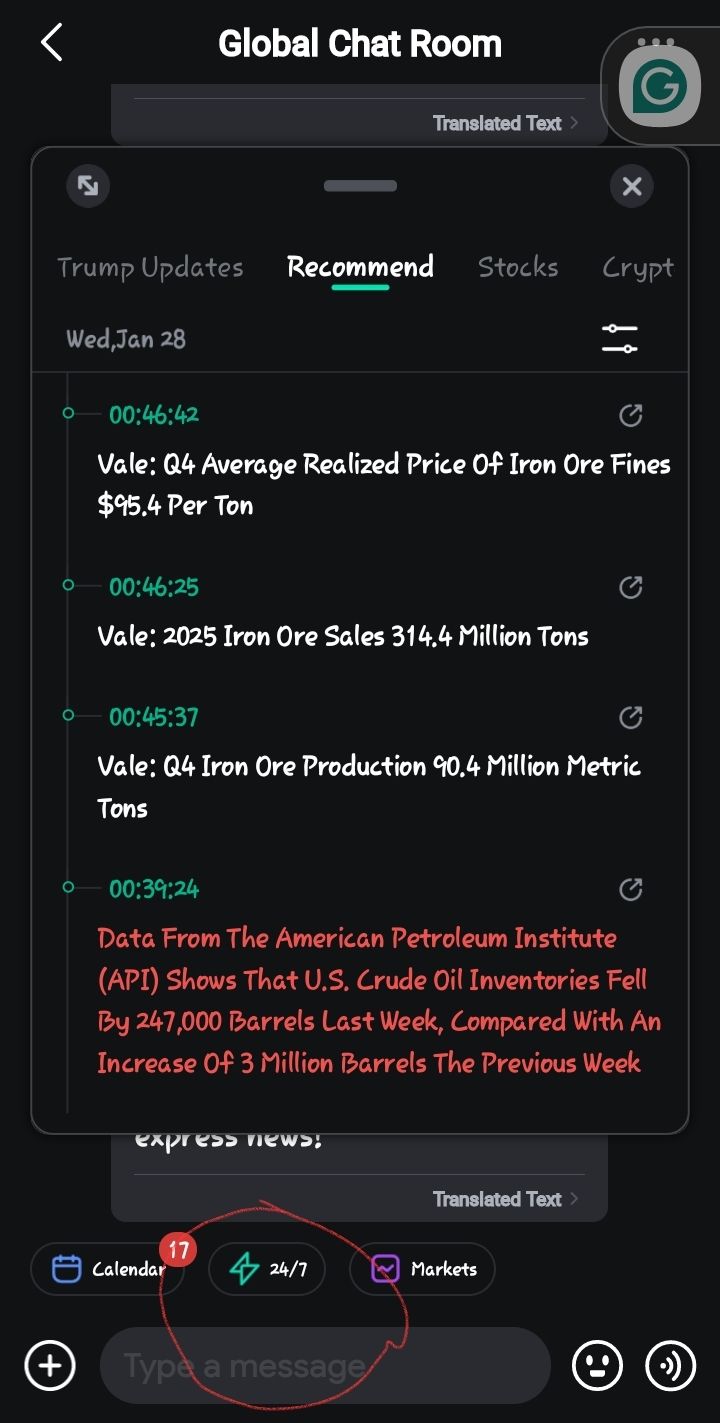This screenshot has height=1423, width=720.
Task: Open the emoji picker
Action: pyautogui.click(x=597, y=1365)
